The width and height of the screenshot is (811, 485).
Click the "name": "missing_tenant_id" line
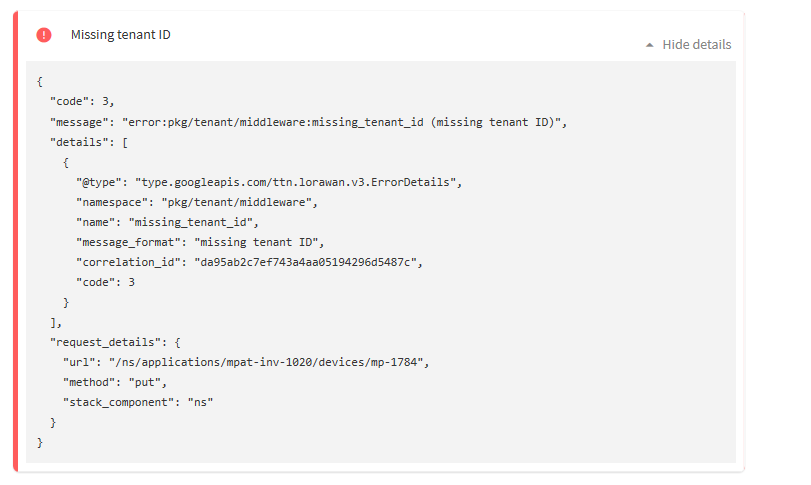(x=168, y=222)
